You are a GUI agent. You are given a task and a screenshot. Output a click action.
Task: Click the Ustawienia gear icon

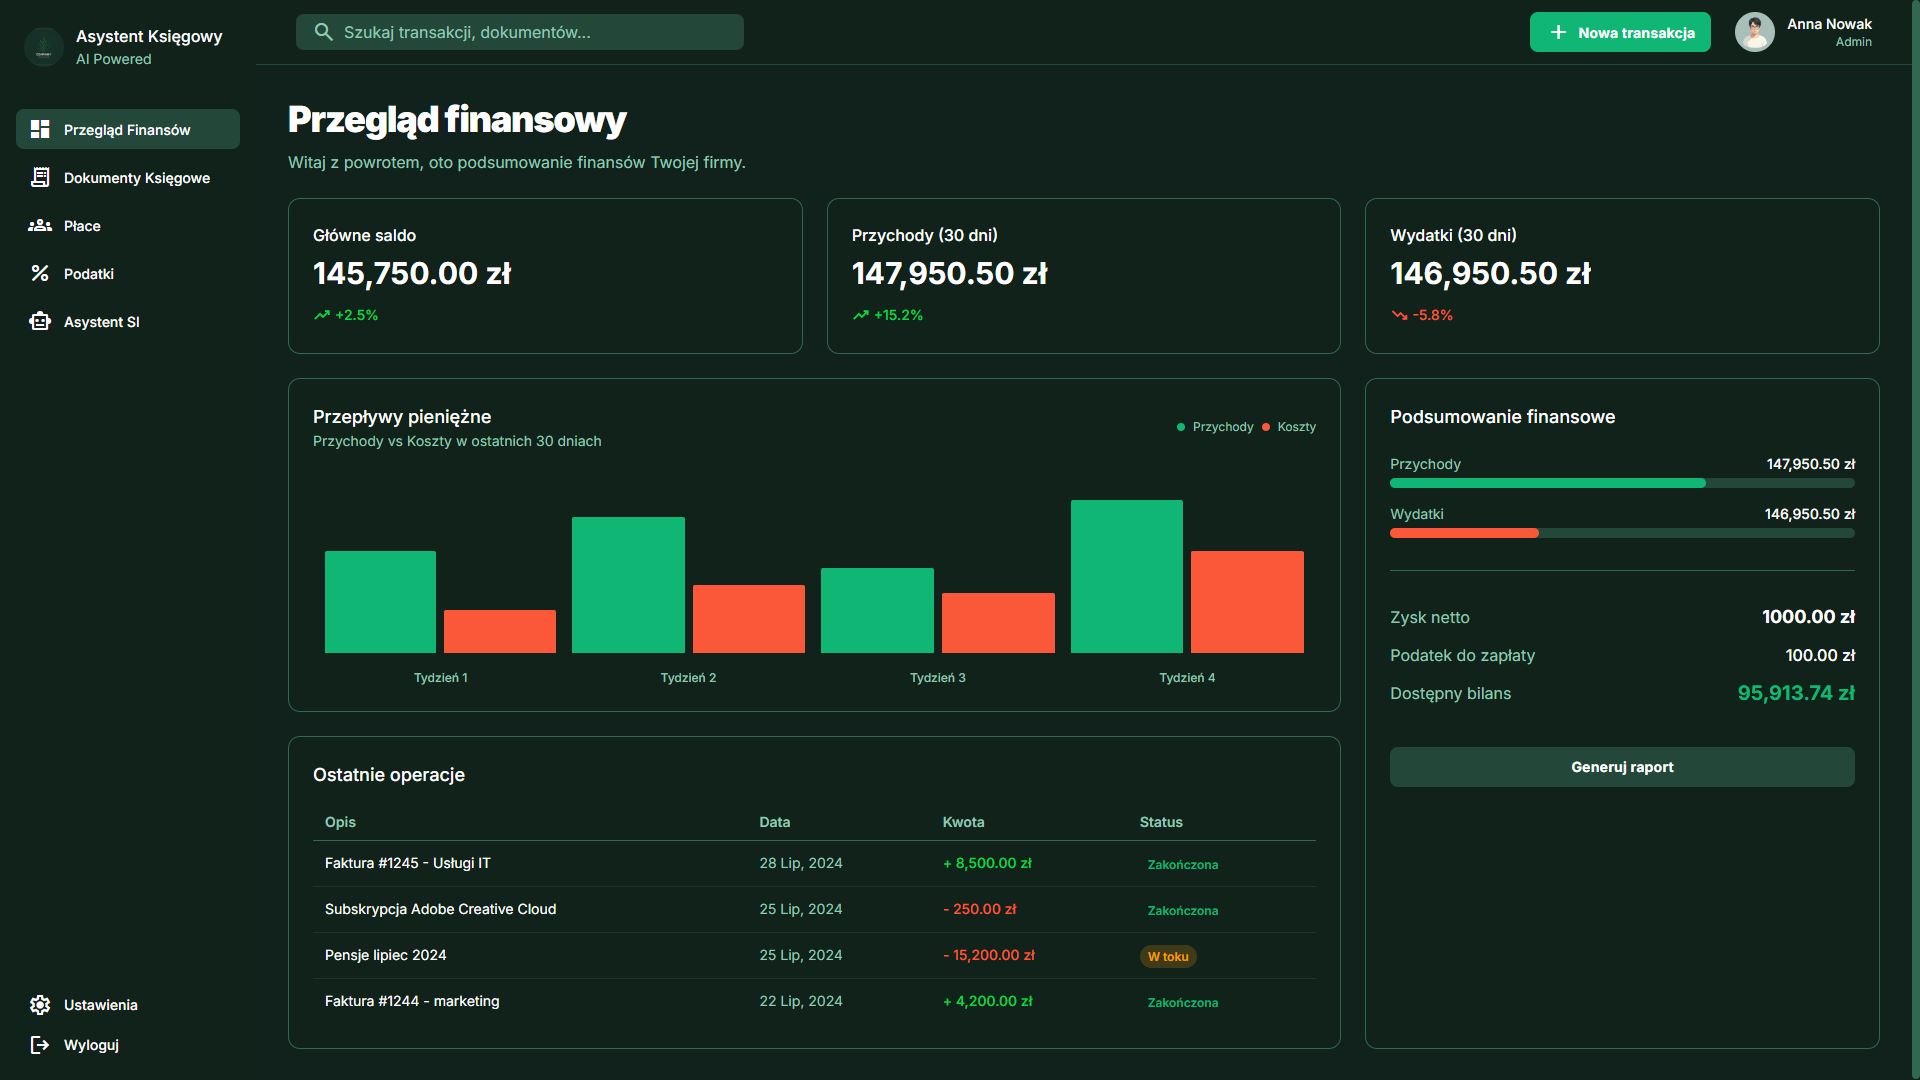tap(40, 1005)
